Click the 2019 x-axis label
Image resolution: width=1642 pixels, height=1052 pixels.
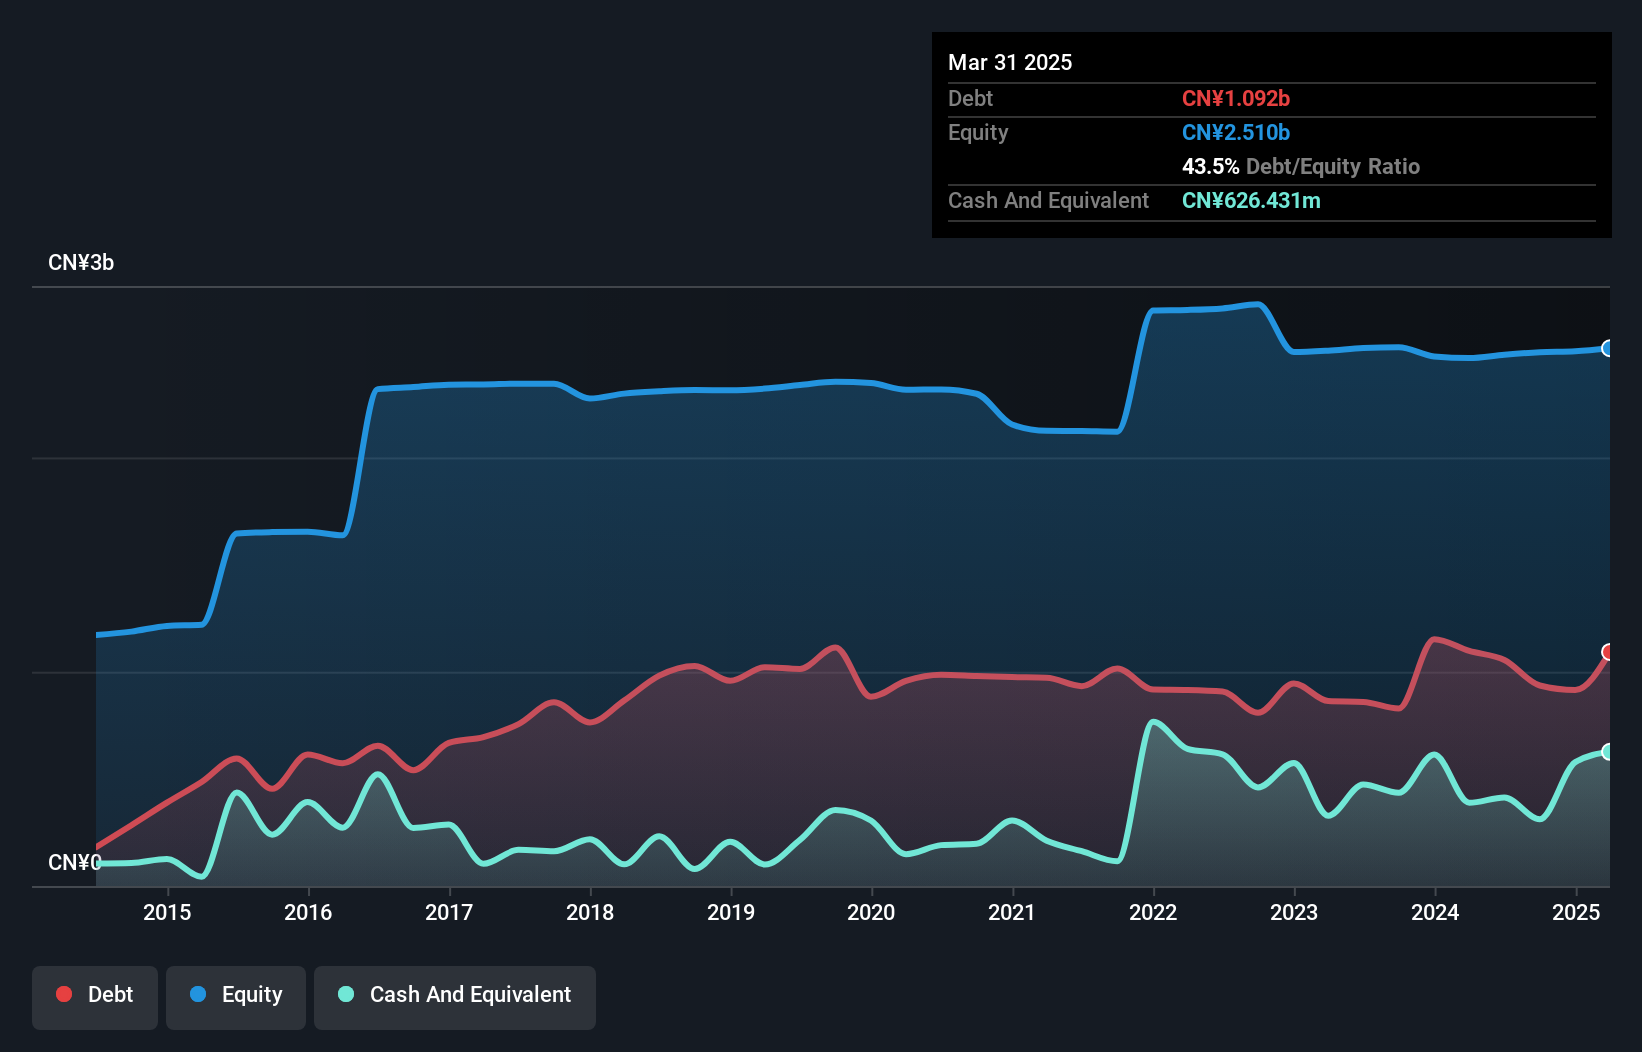(731, 912)
